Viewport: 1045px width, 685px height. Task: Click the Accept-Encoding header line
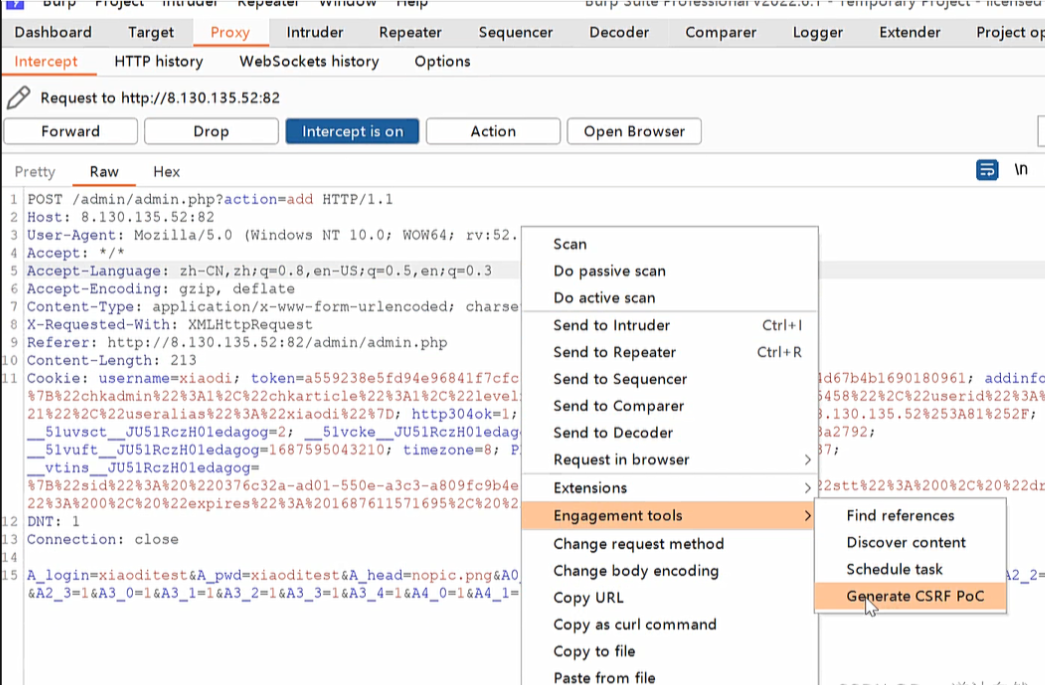[161, 289]
